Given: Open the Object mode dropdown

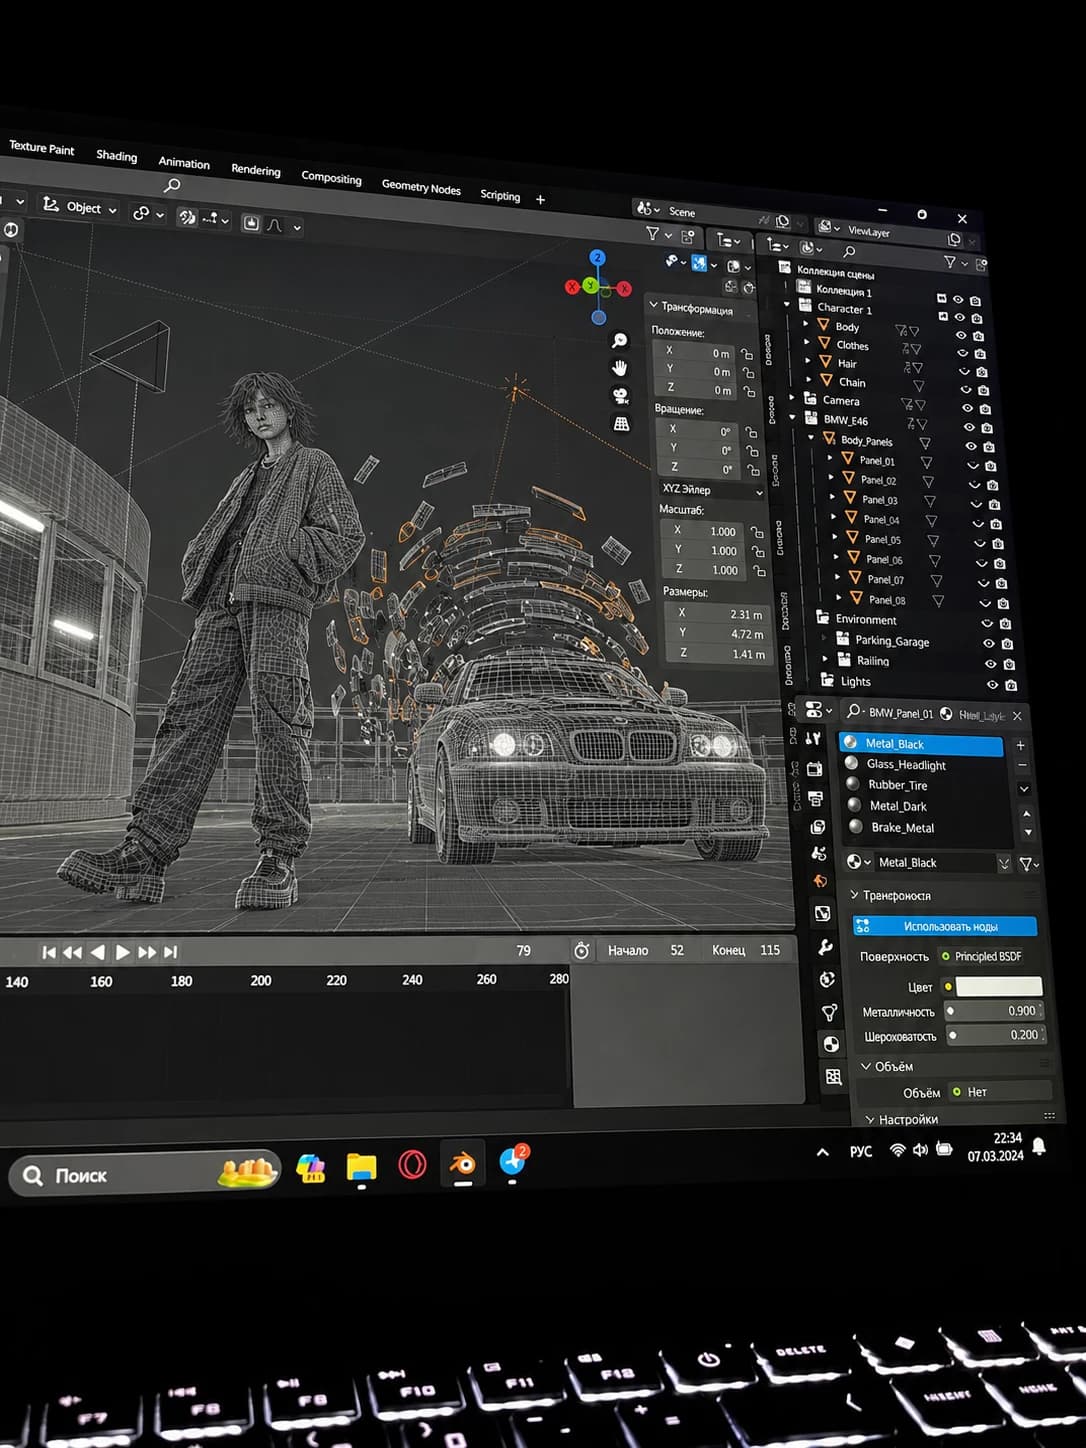Looking at the screenshot, I should point(80,207).
